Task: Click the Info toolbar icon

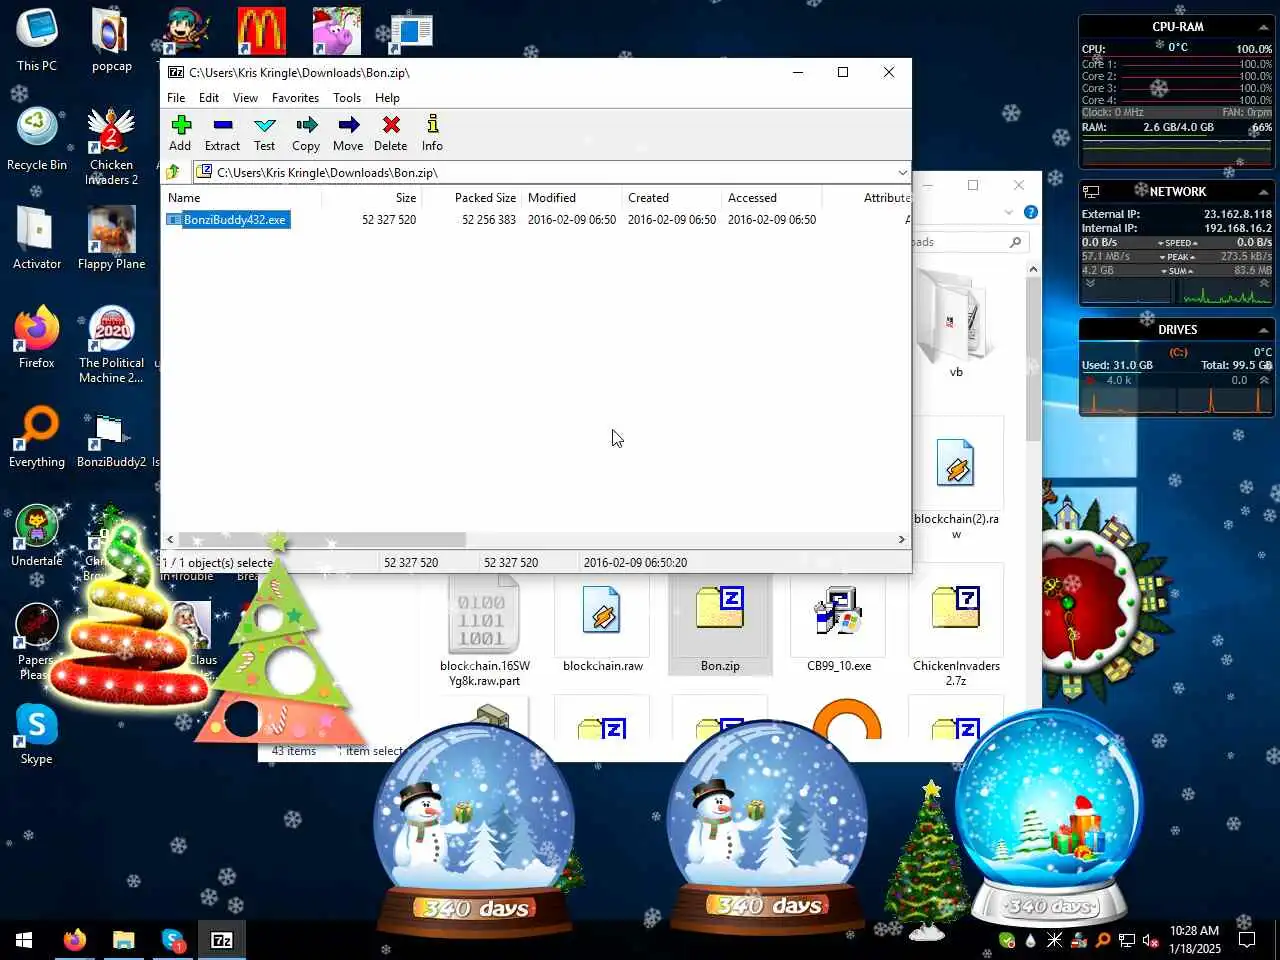Action: pyautogui.click(x=432, y=133)
